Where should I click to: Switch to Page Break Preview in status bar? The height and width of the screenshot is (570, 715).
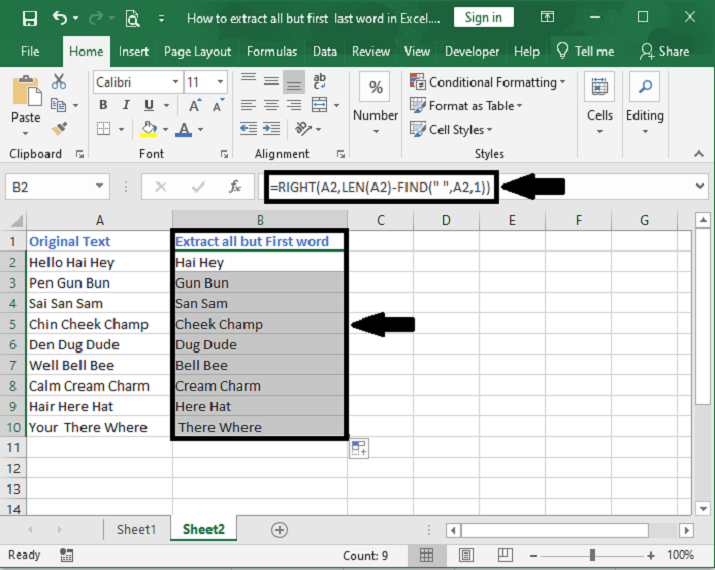tap(505, 555)
